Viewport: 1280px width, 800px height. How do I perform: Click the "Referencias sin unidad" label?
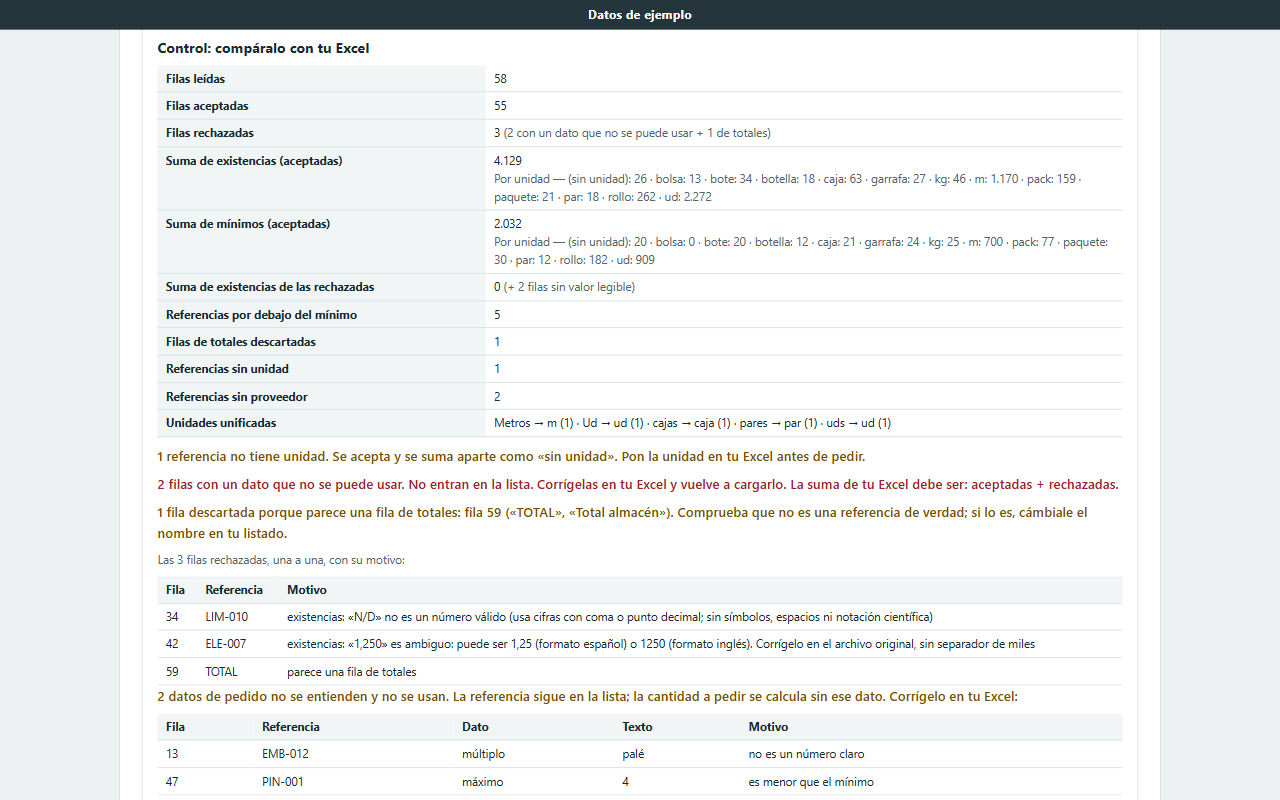click(227, 369)
